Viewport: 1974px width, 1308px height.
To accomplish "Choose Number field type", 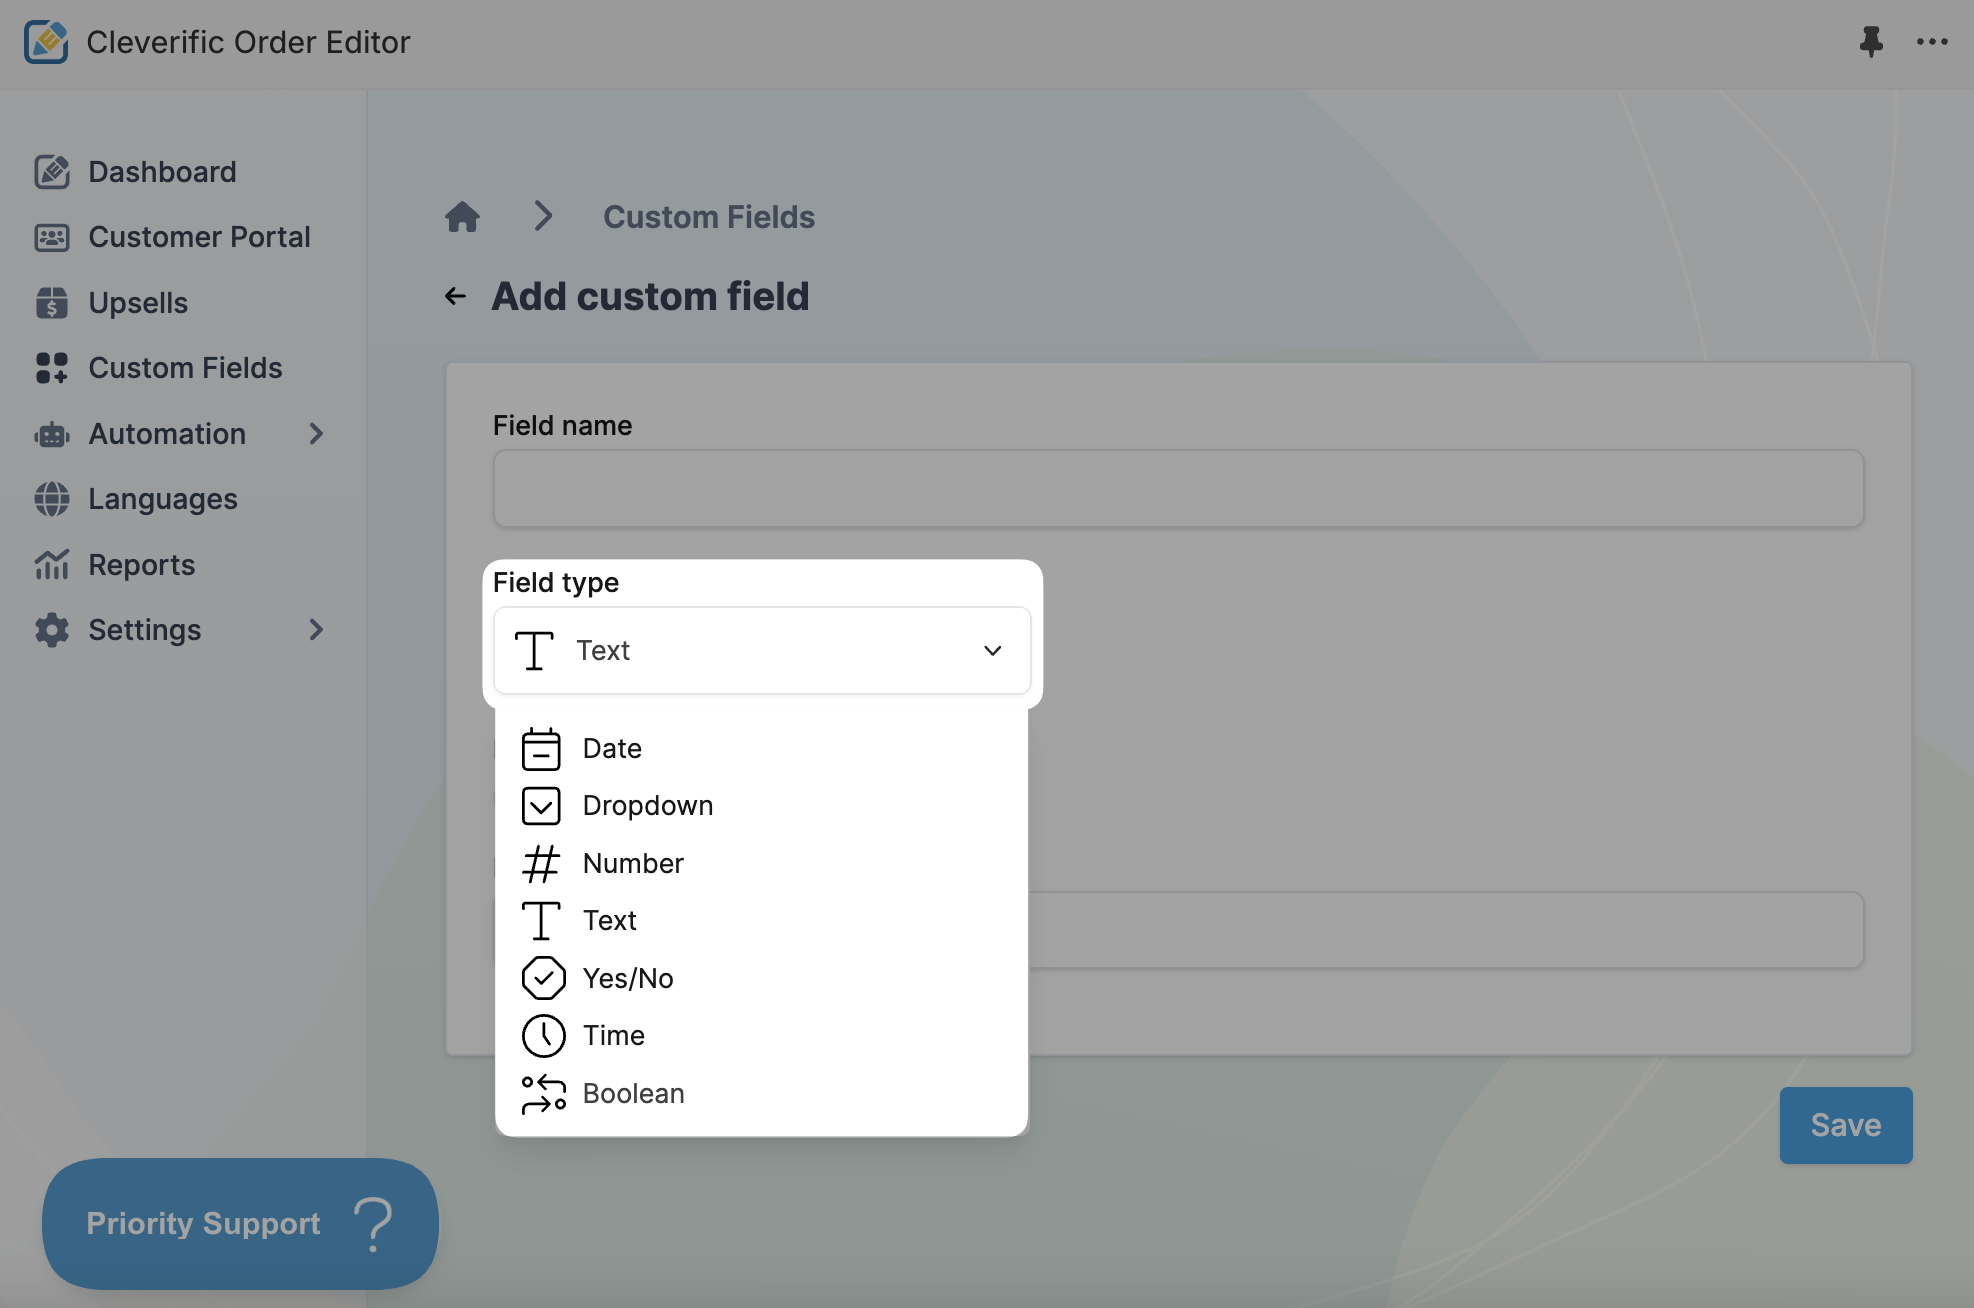I will click(762, 863).
